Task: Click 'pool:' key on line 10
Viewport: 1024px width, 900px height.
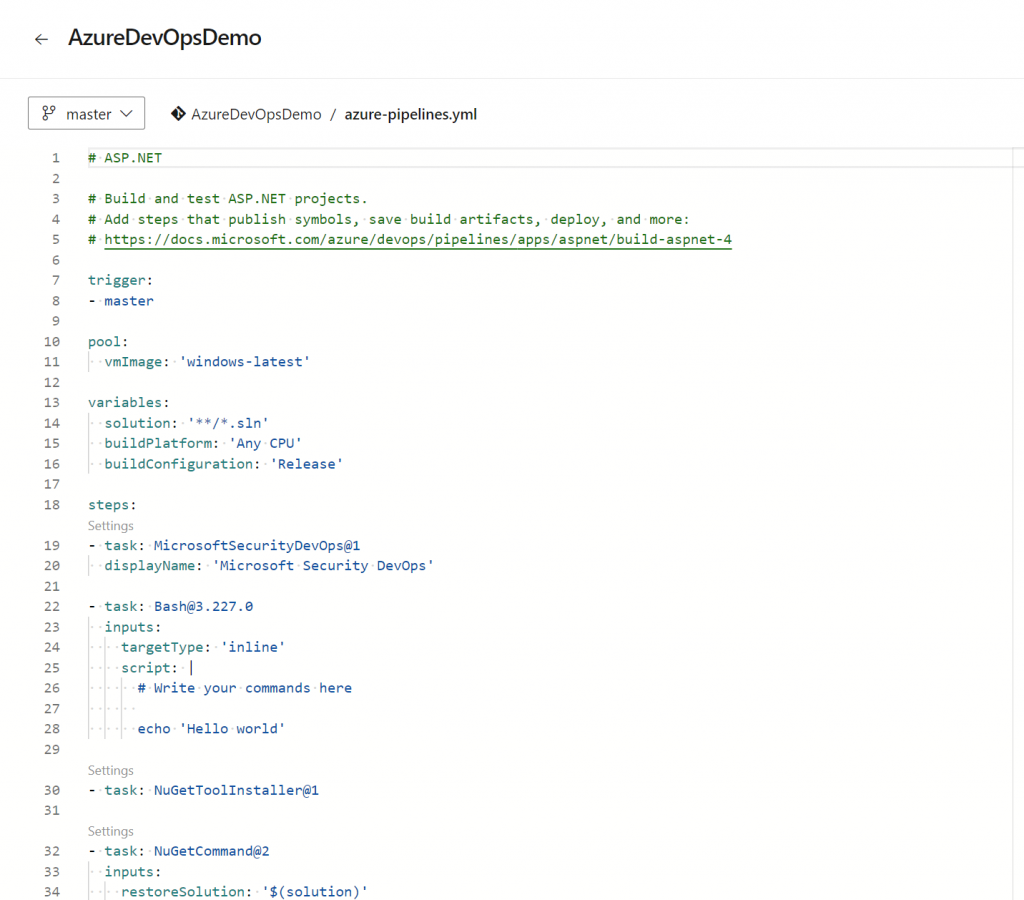Action: coord(108,342)
